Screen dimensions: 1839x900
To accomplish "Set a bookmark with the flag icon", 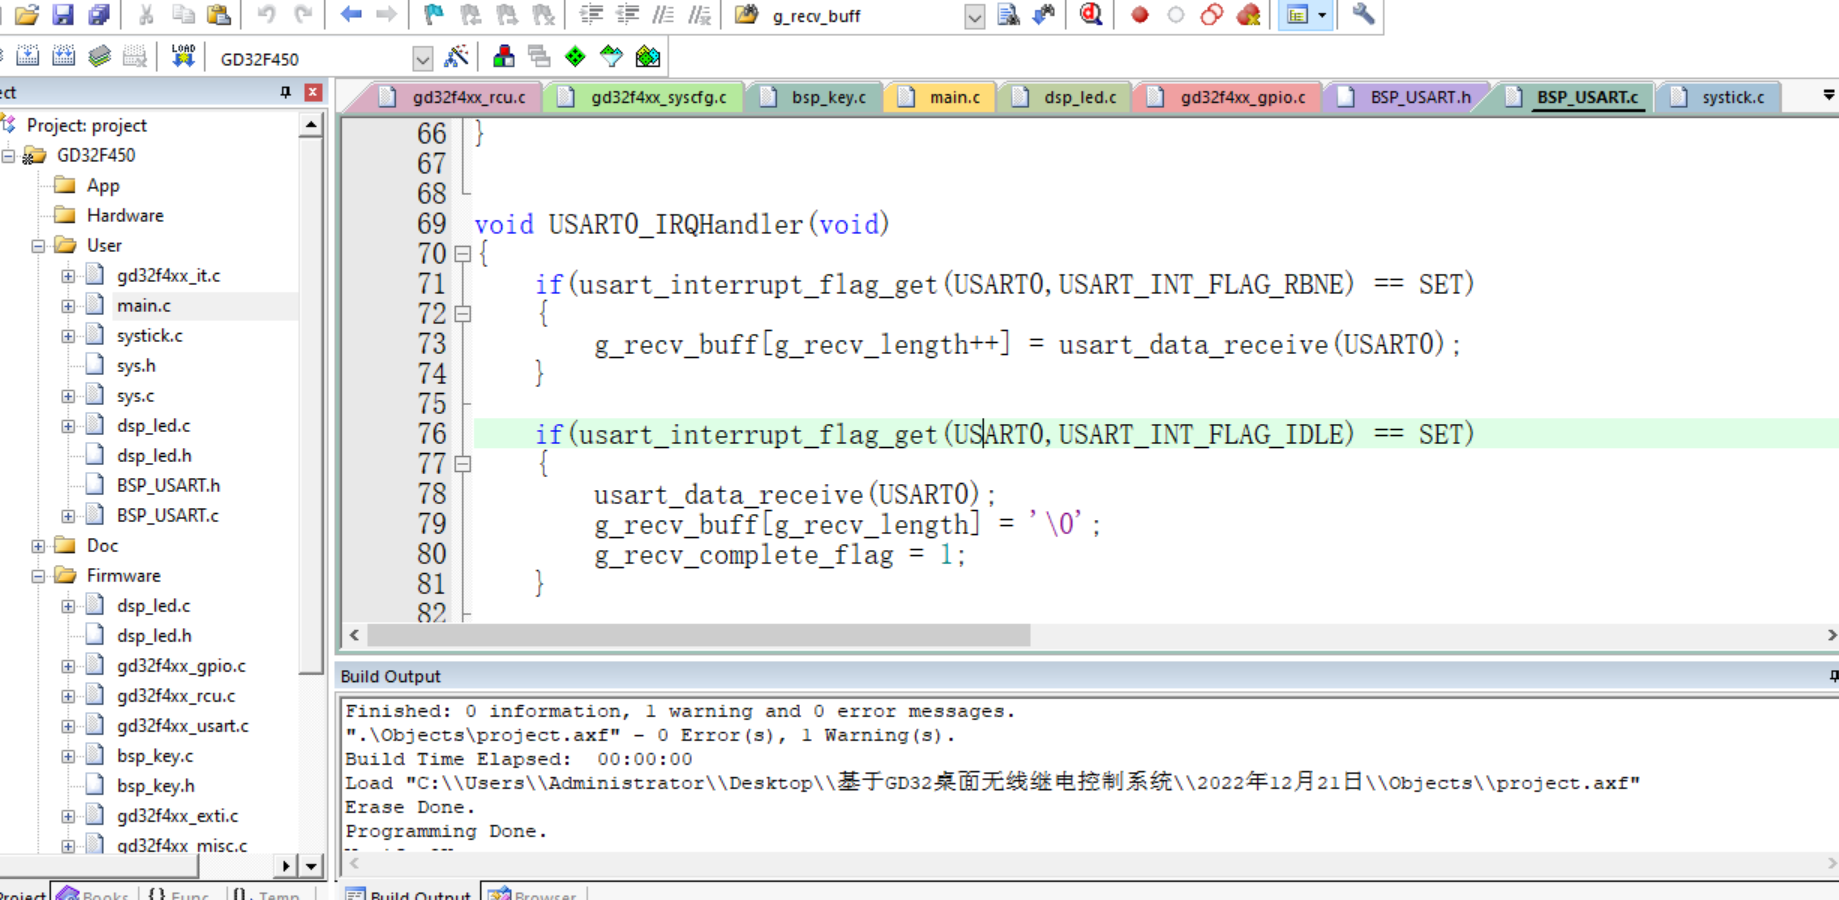I will 433,15.
